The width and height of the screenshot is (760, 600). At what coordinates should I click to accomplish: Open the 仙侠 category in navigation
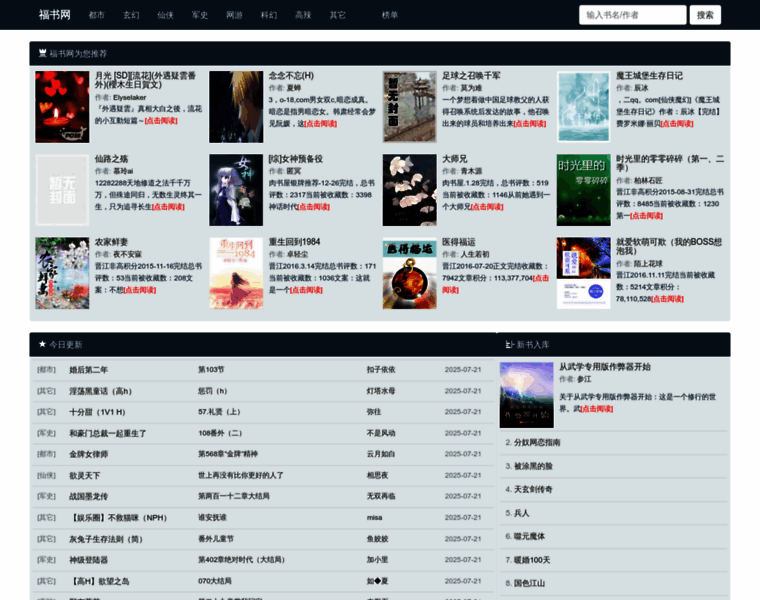tap(165, 15)
